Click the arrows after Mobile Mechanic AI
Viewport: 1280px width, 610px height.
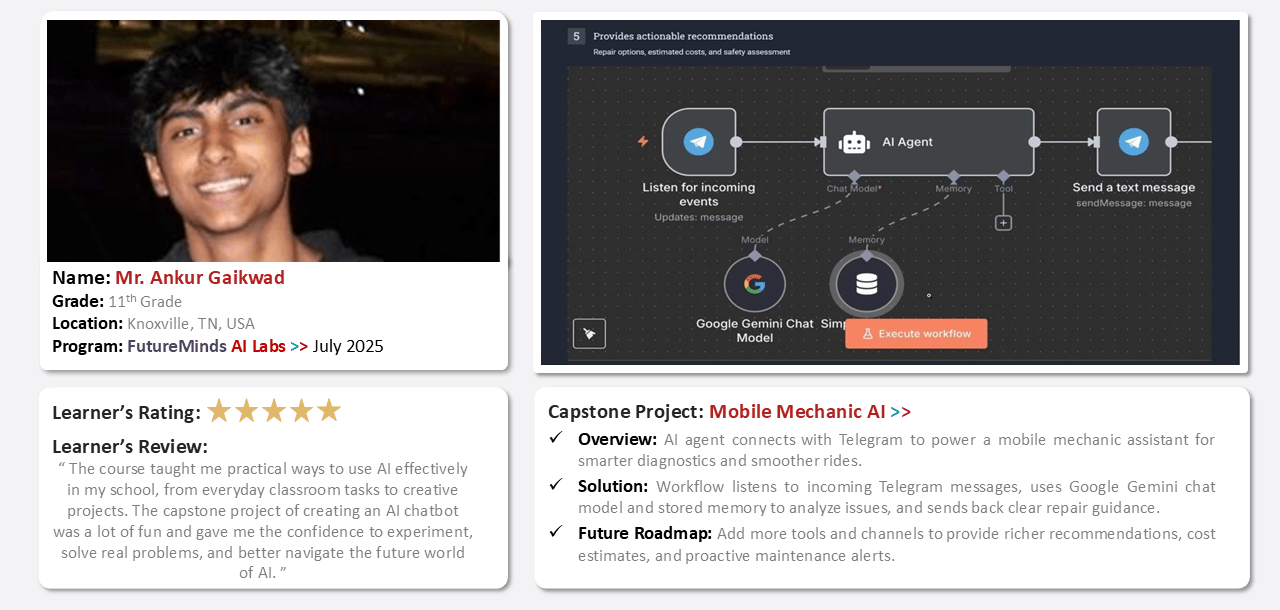[x=900, y=412]
